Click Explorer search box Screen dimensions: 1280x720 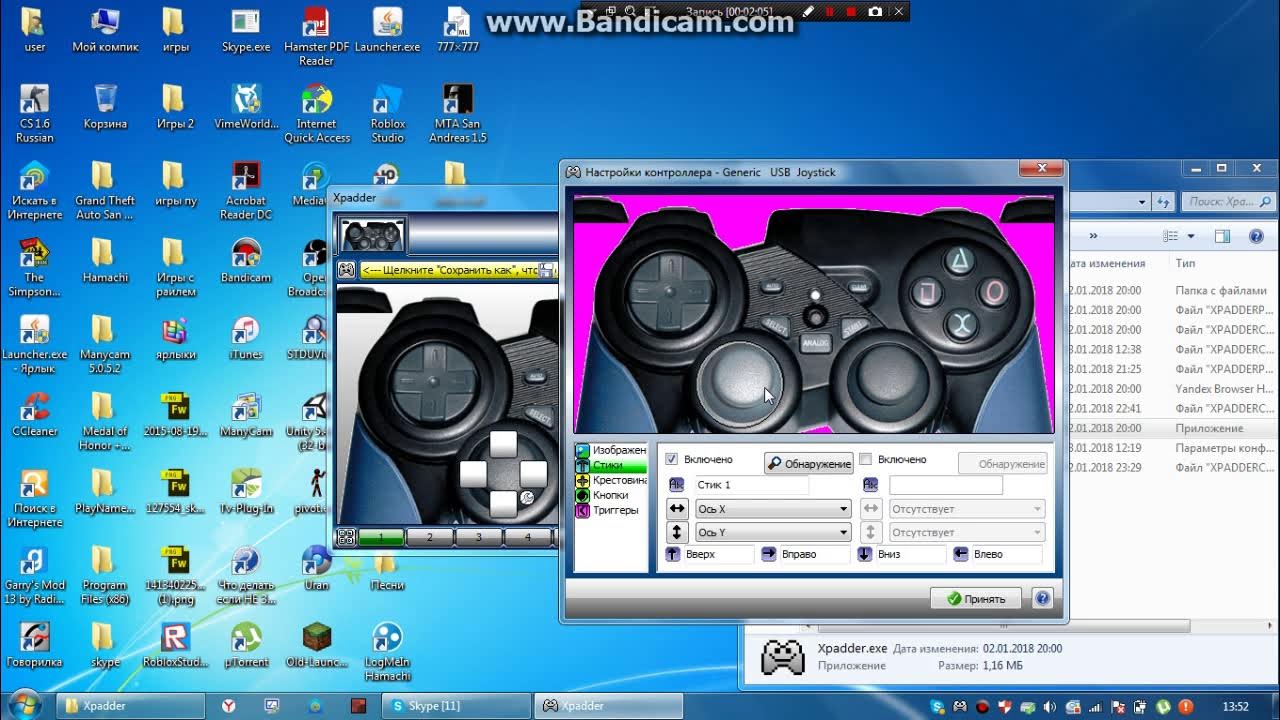click(x=1228, y=202)
